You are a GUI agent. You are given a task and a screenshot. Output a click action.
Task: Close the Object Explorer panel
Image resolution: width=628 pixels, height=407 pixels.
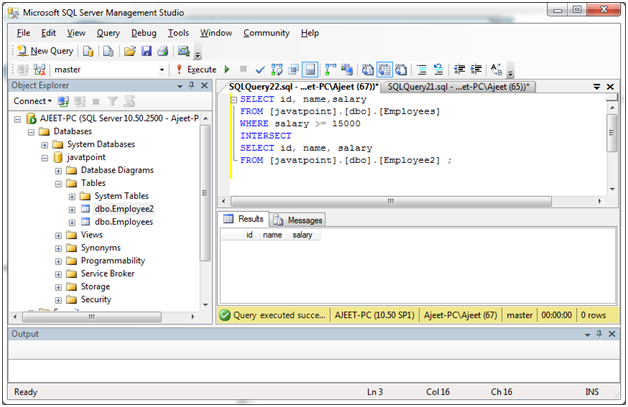[x=204, y=85]
